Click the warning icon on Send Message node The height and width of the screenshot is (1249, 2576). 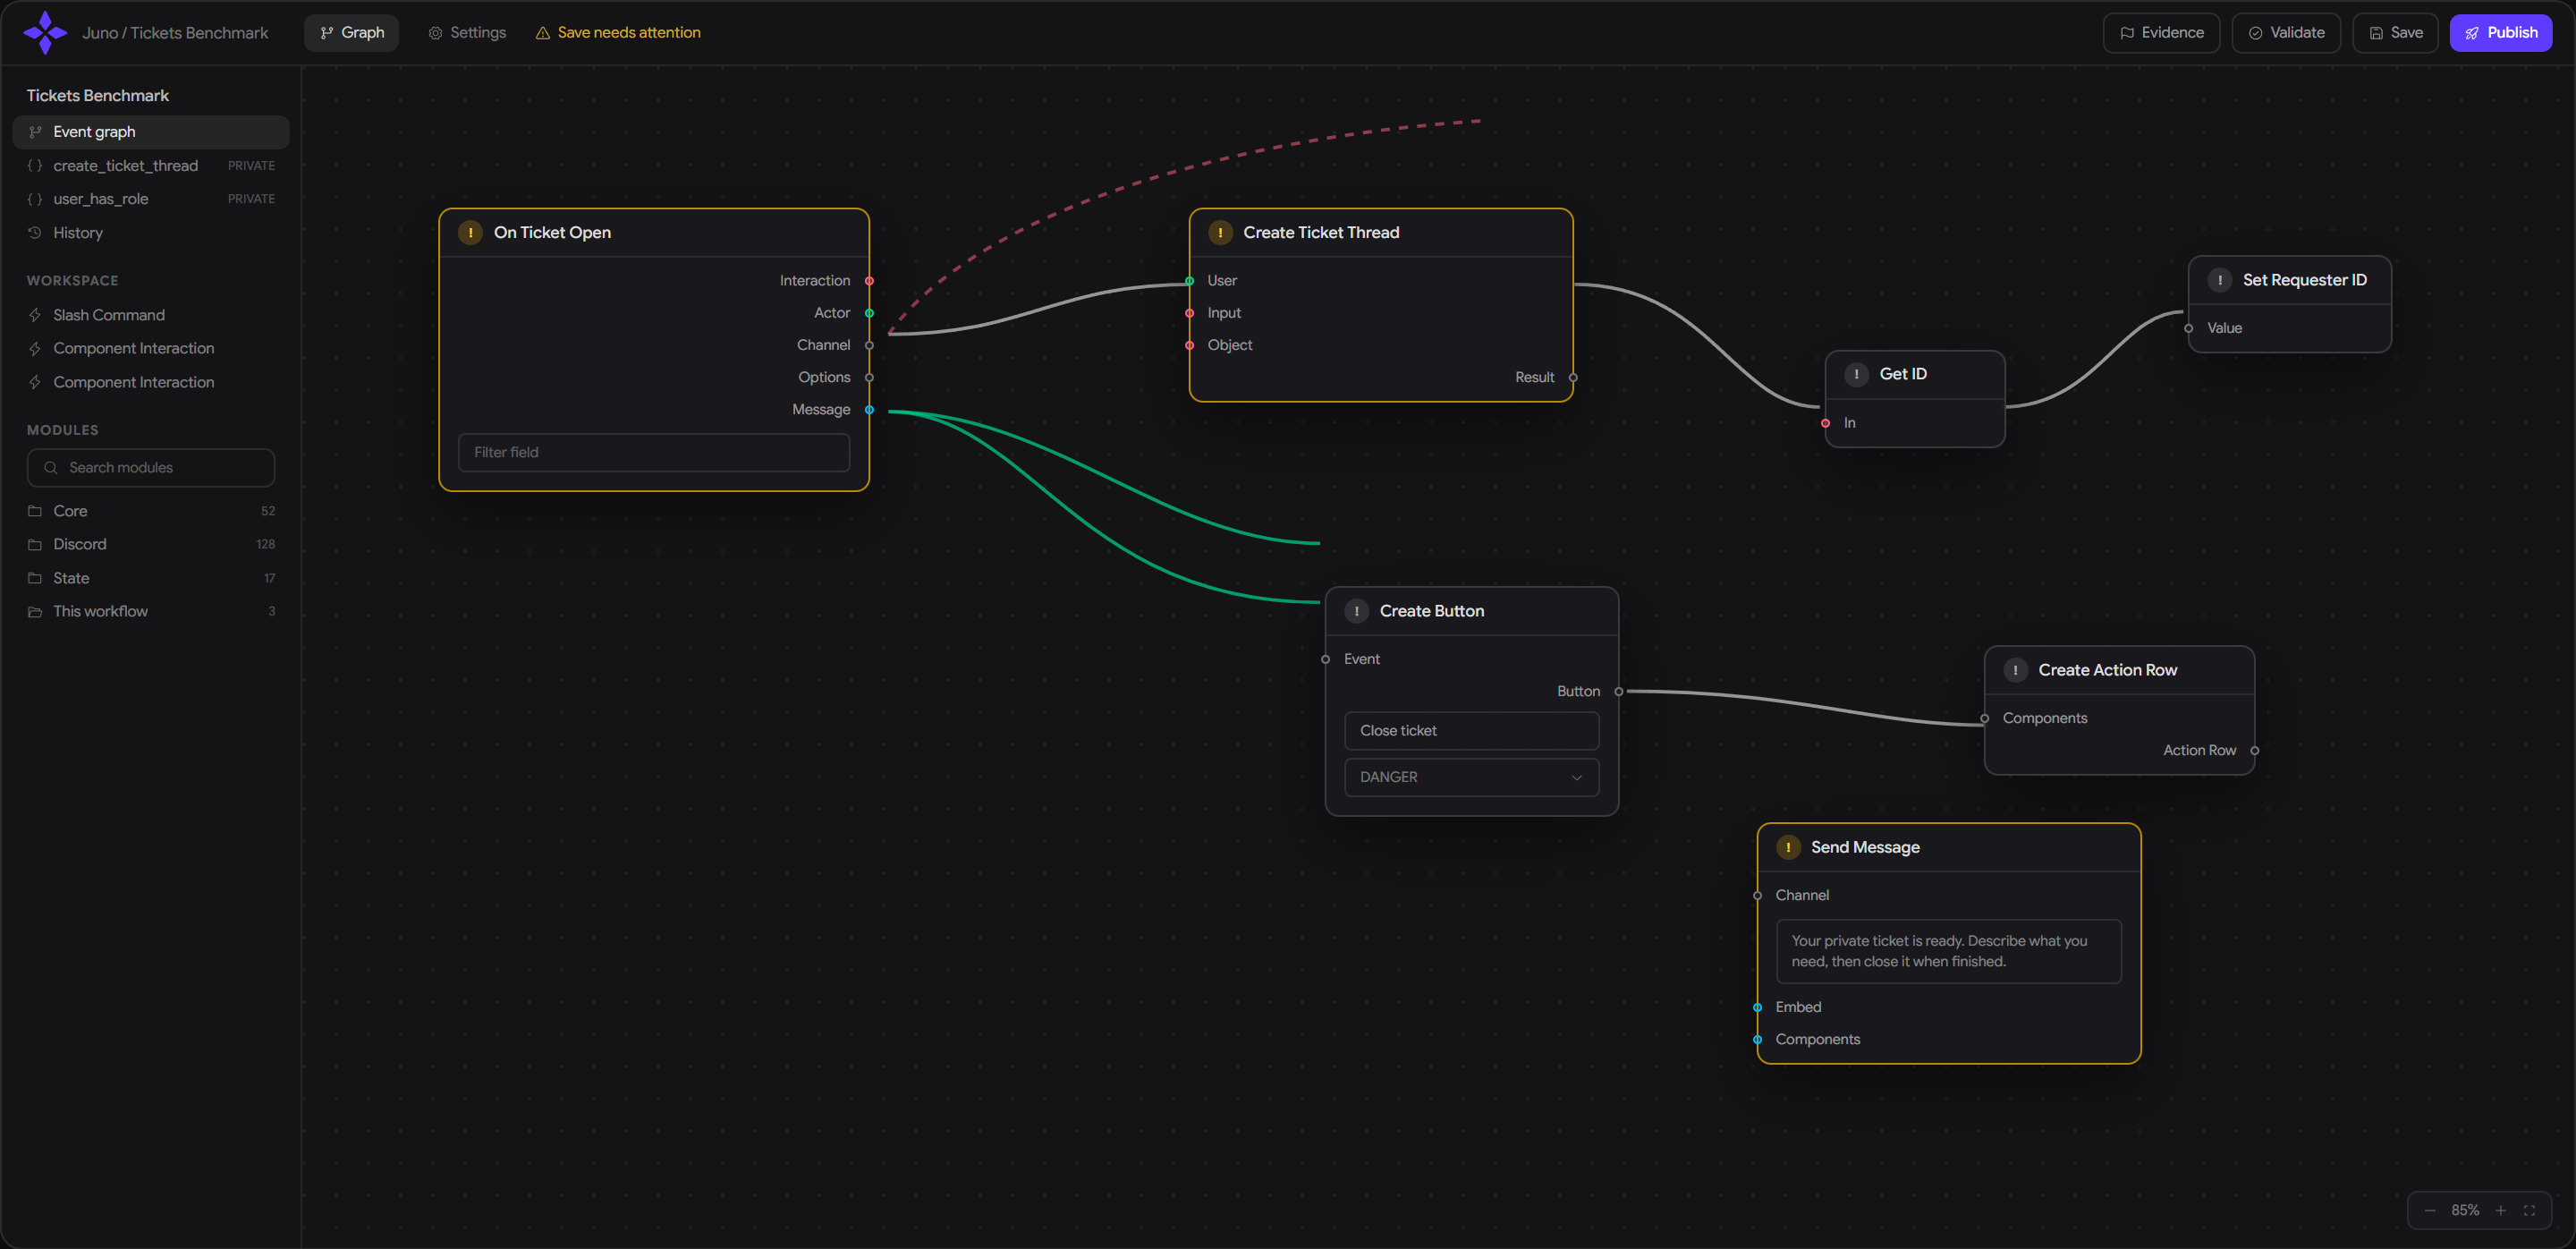click(x=1788, y=847)
